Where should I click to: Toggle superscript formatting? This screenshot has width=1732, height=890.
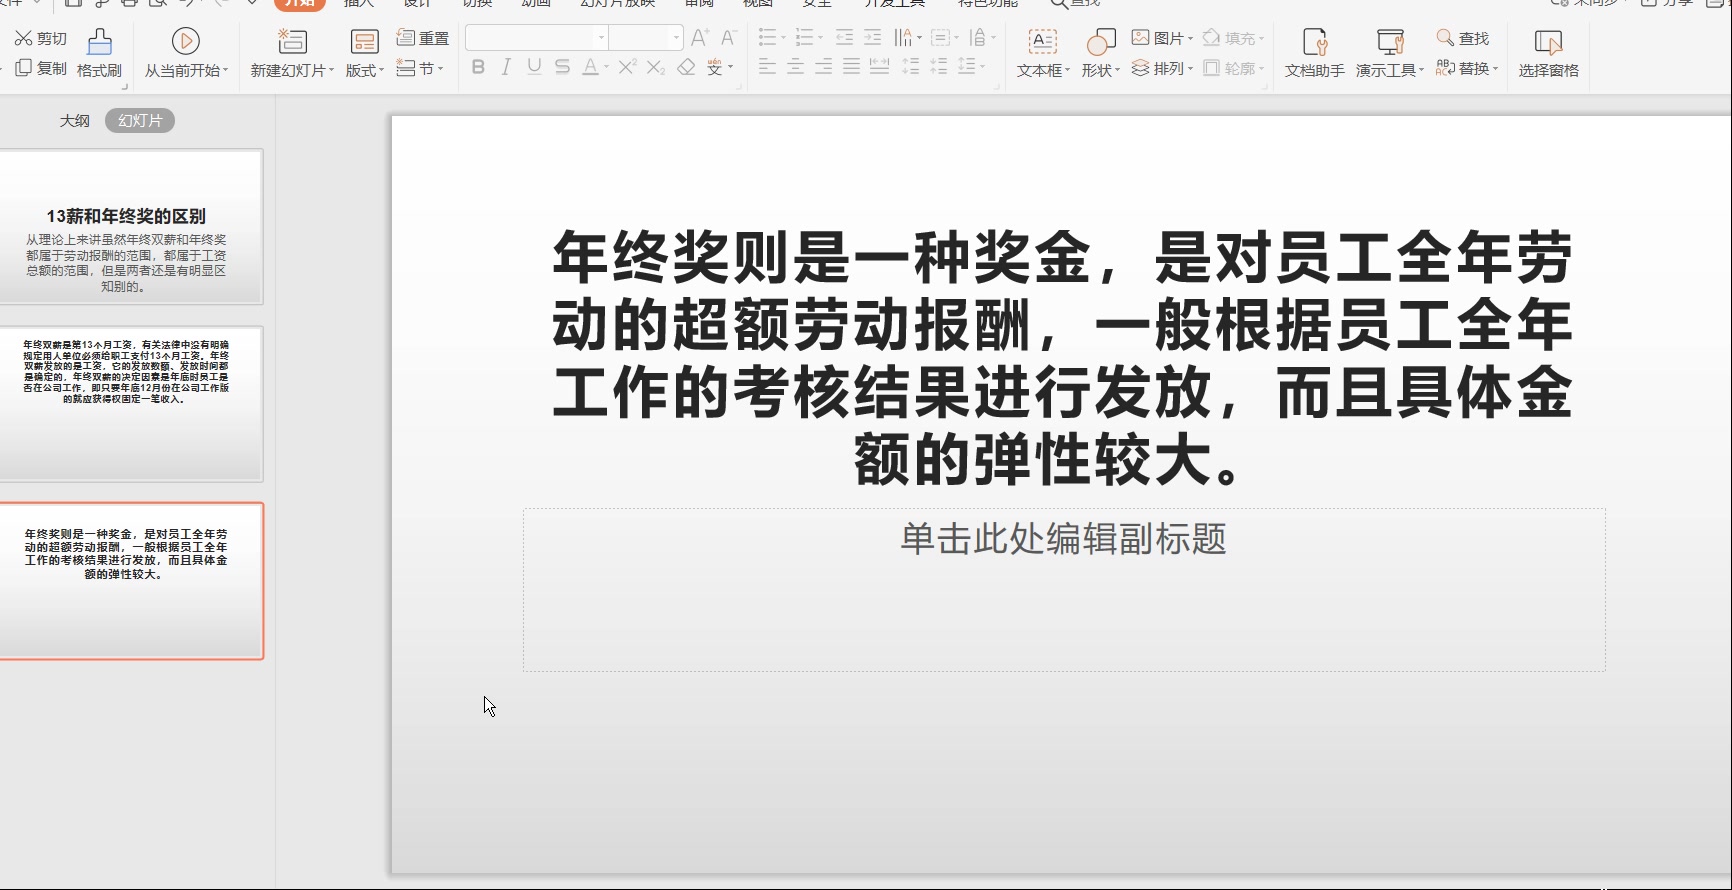click(627, 67)
